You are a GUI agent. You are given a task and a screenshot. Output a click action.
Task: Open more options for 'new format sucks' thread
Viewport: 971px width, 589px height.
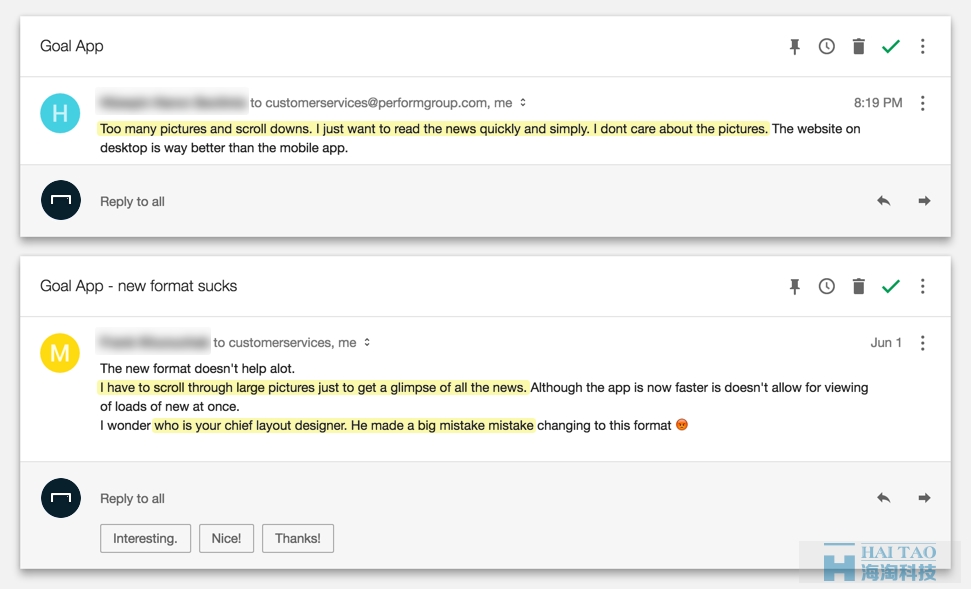923,286
